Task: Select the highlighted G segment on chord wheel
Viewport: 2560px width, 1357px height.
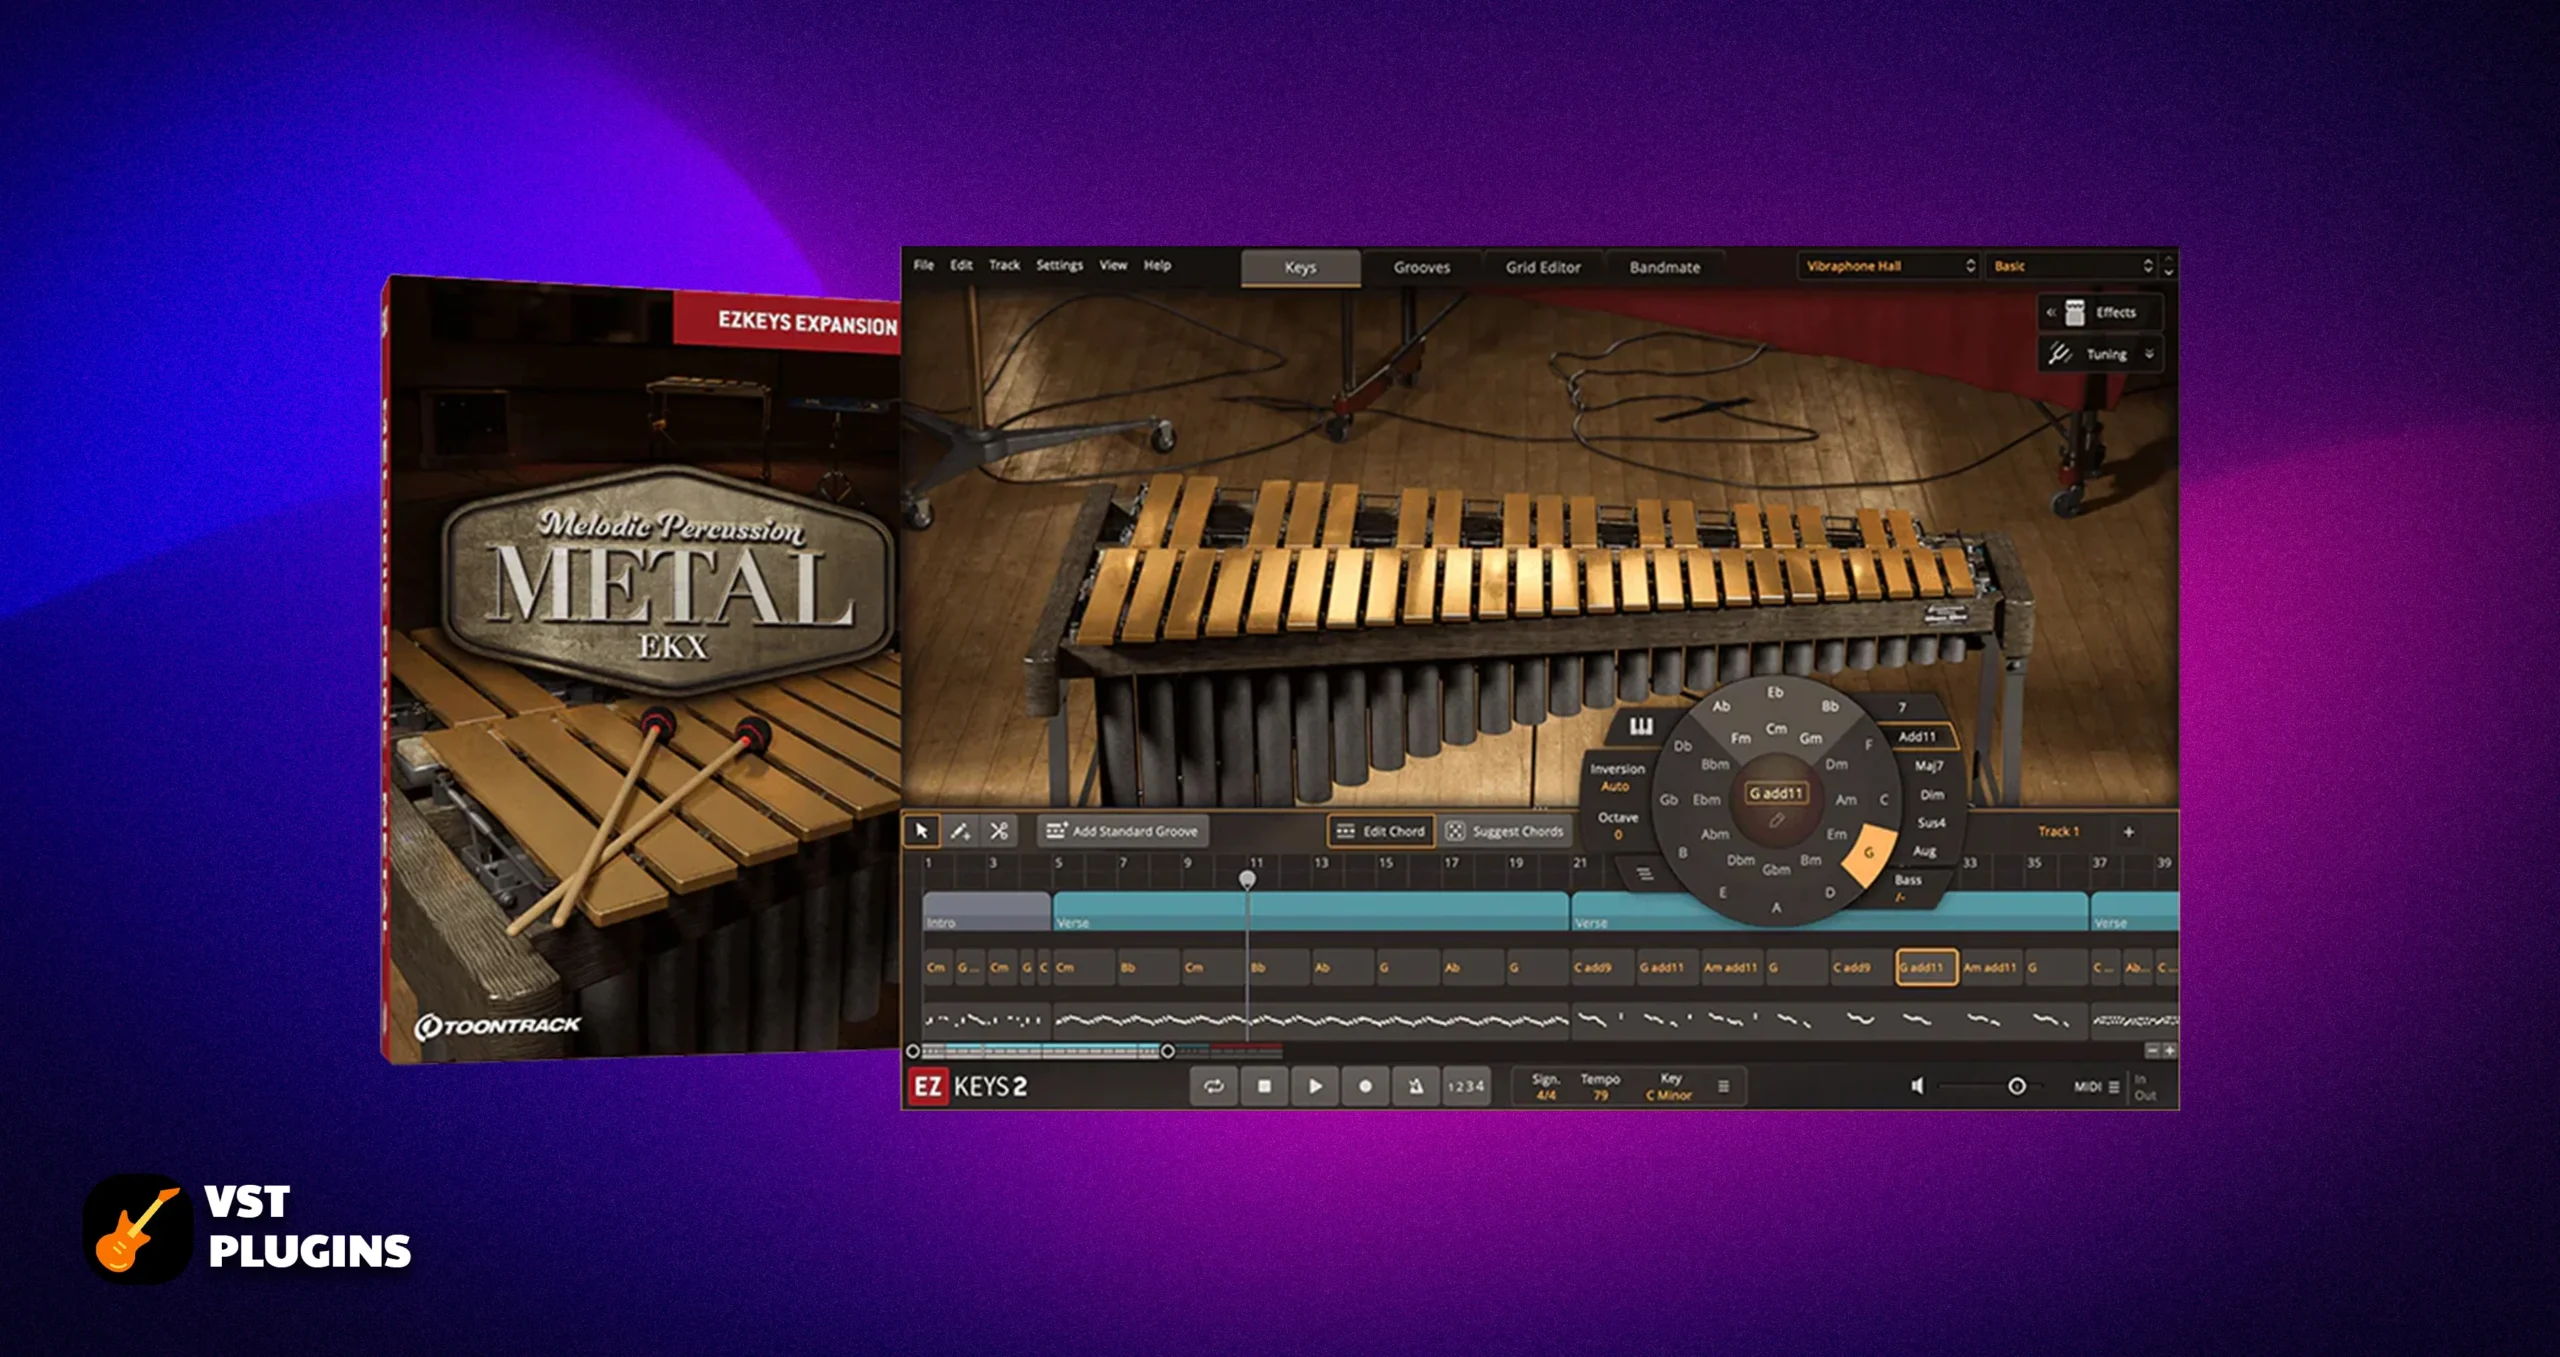Action: (x=1868, y=853)
